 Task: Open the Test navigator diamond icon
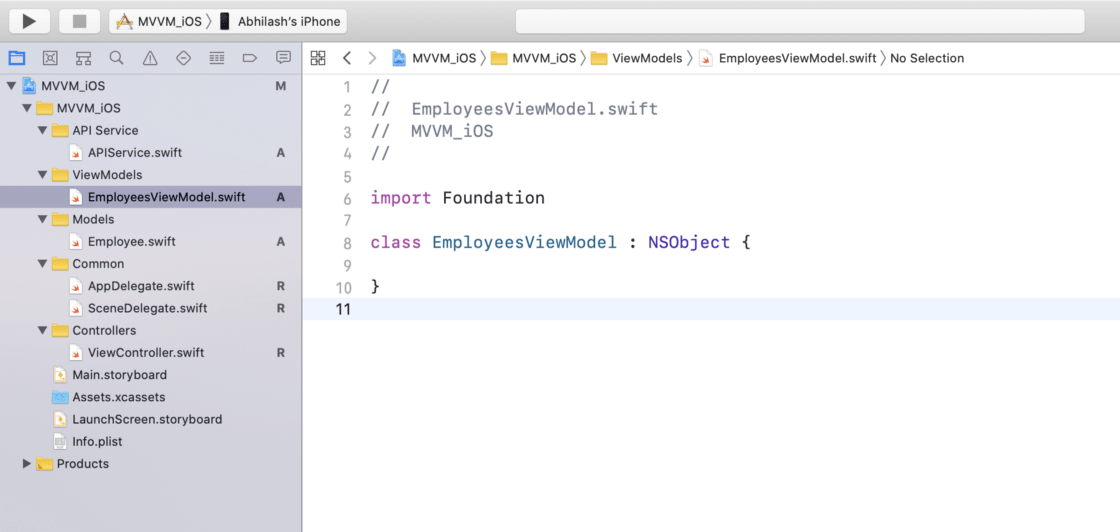(183, 58)
